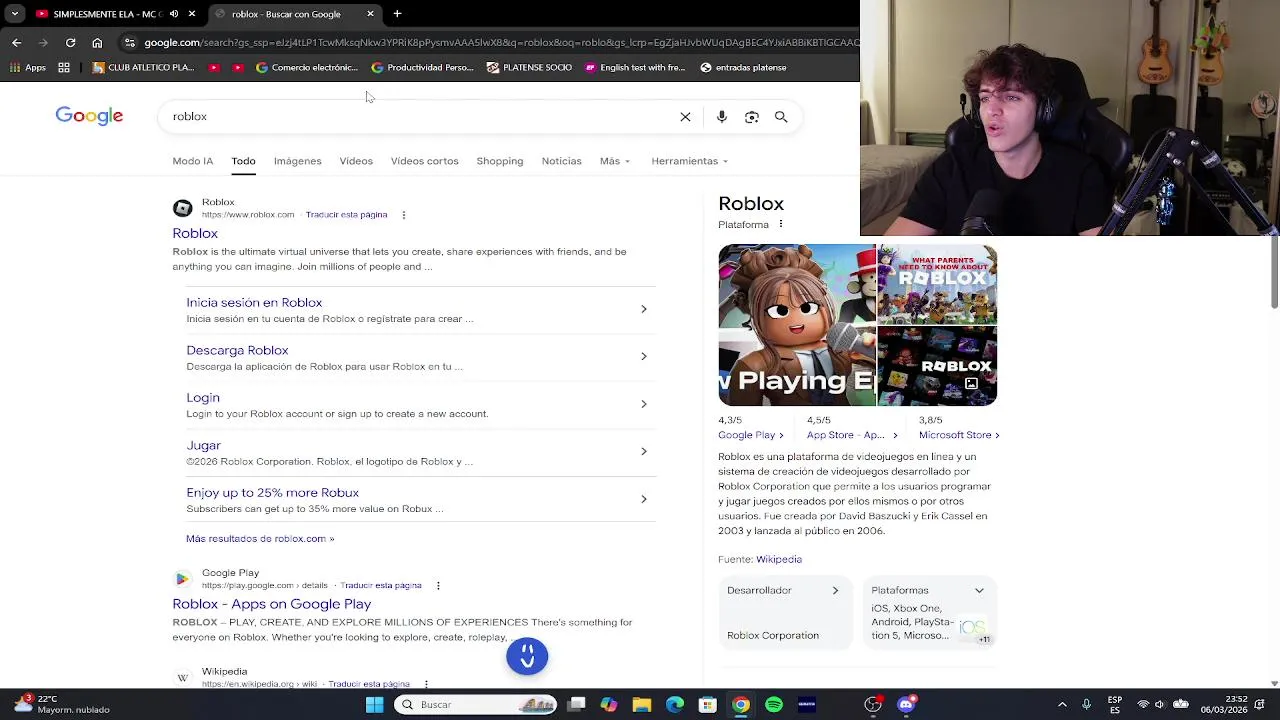1280x720 pixels.
Task: Open Microsoft Edge from the taskbar
Action: pyautogui.click(x=675, y=705)
